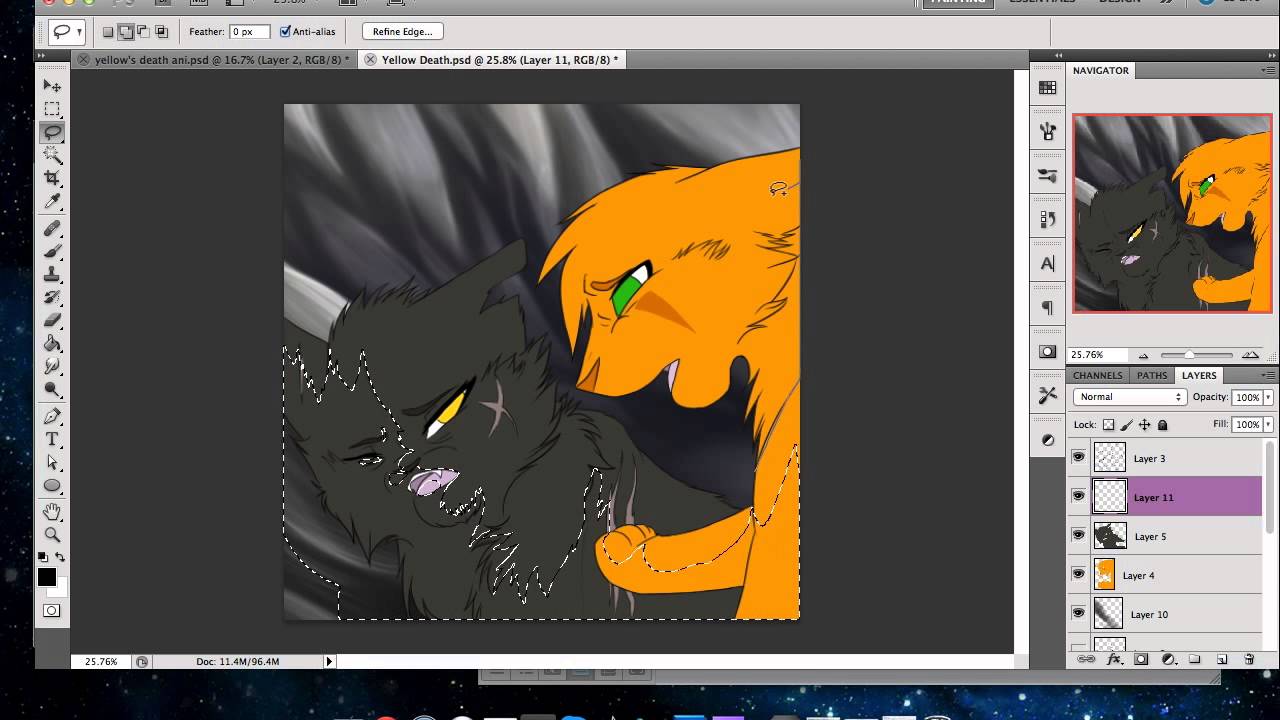Select the Hand tool
Image resolution: width=1280 pixels, height=720 pixels.
coord(52,512)
